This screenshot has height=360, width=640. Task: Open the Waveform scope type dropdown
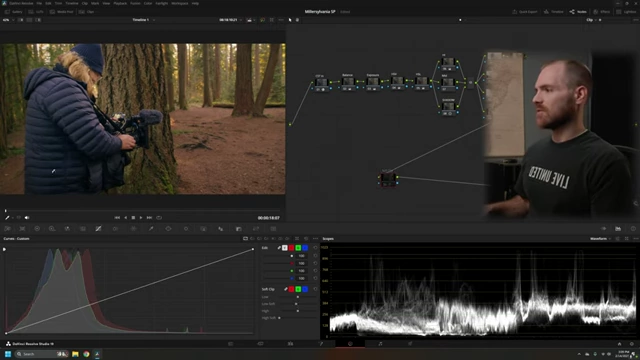coord(600,238)
